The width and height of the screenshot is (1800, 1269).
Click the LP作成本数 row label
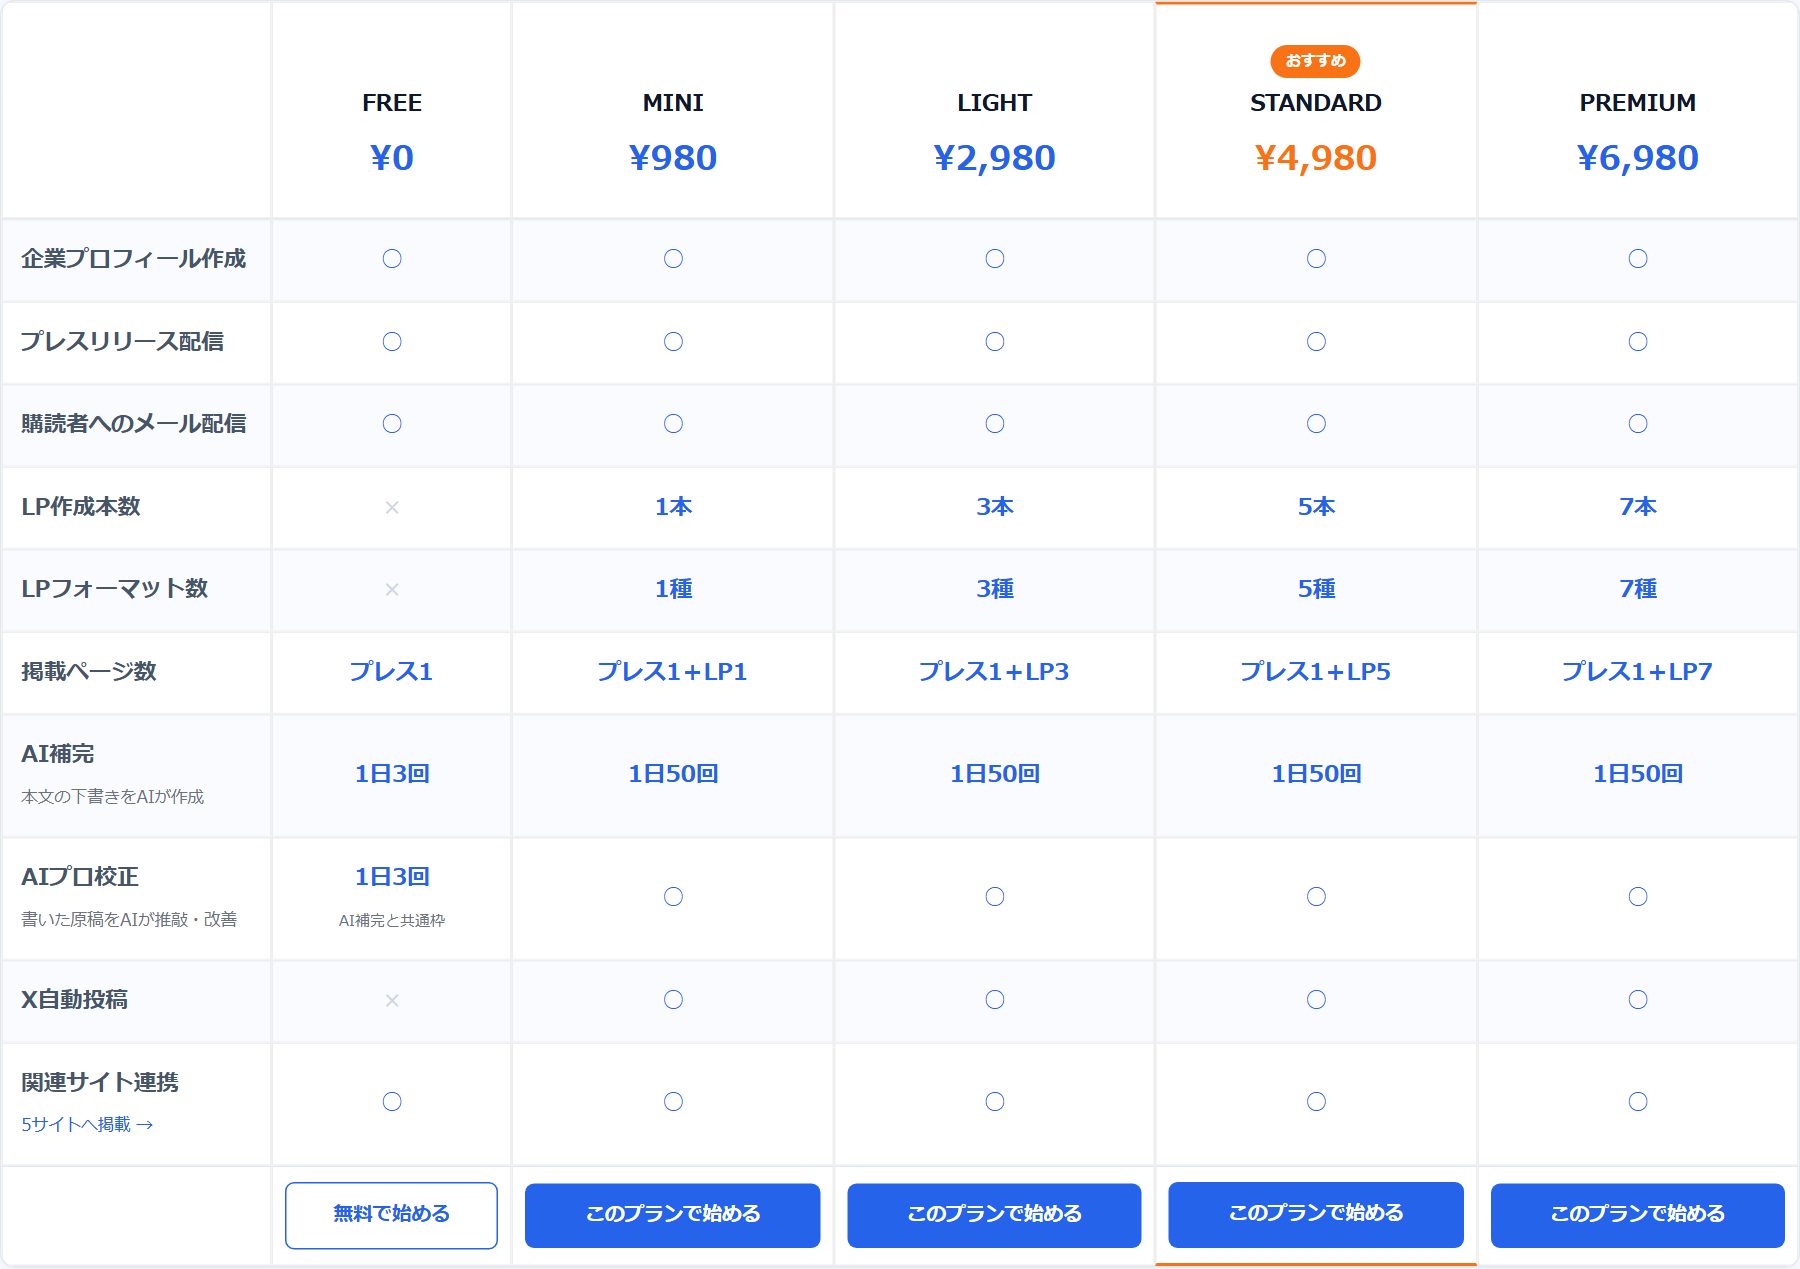(81, 507)
